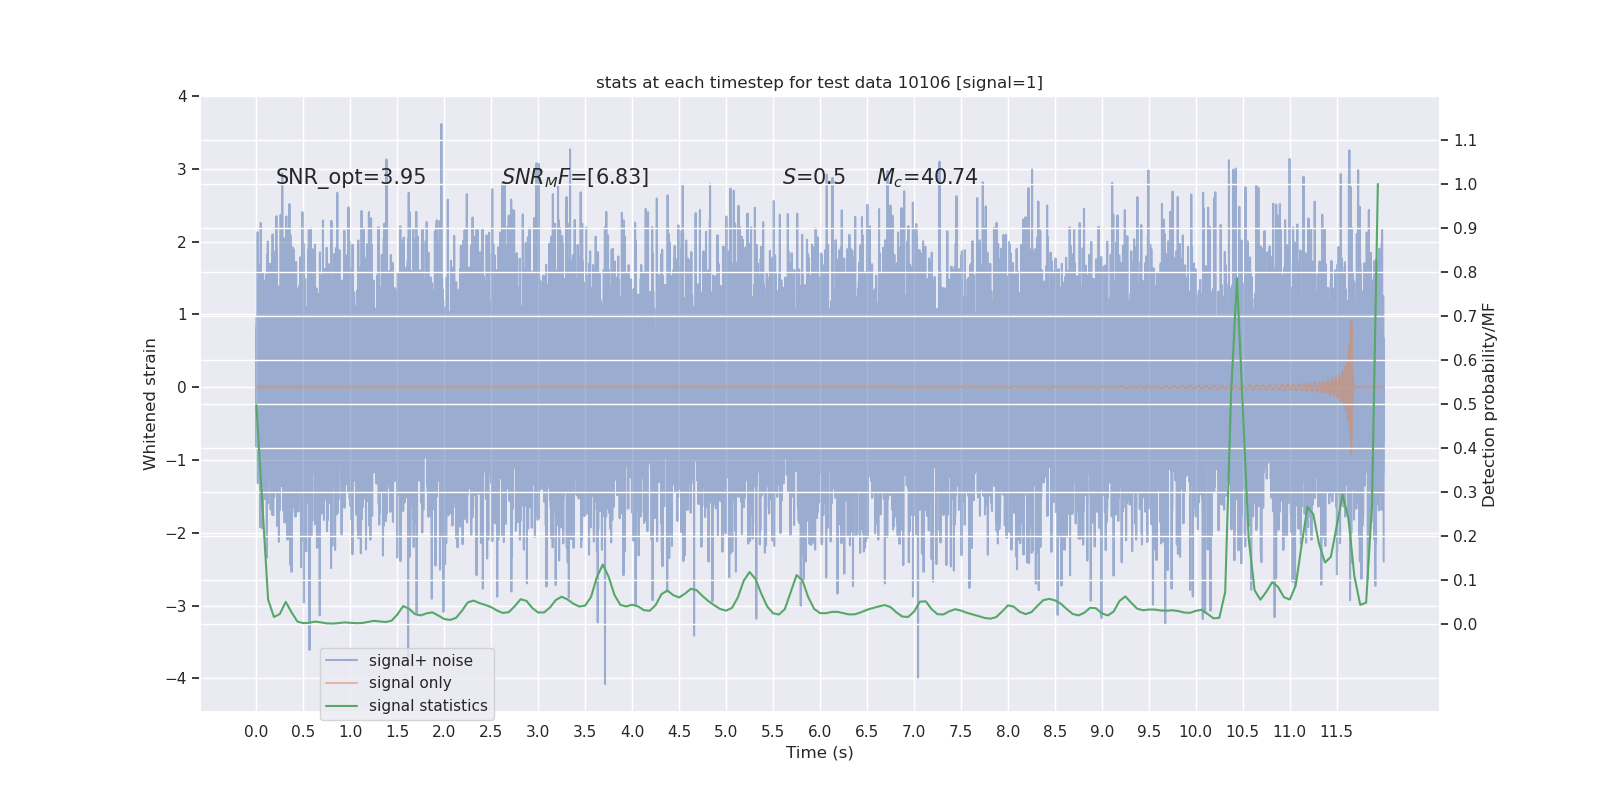The width and height of the screenshot is (1600, 800).
Task: Select Detection probability axis tick label 1.0
Action: [x=1465, y=184]
